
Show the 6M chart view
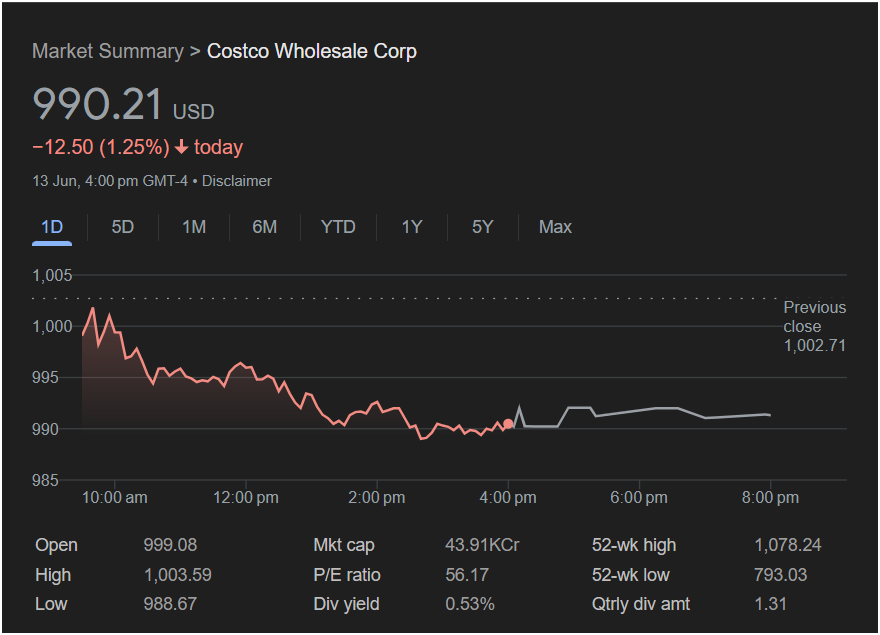[x=264, y=227]
